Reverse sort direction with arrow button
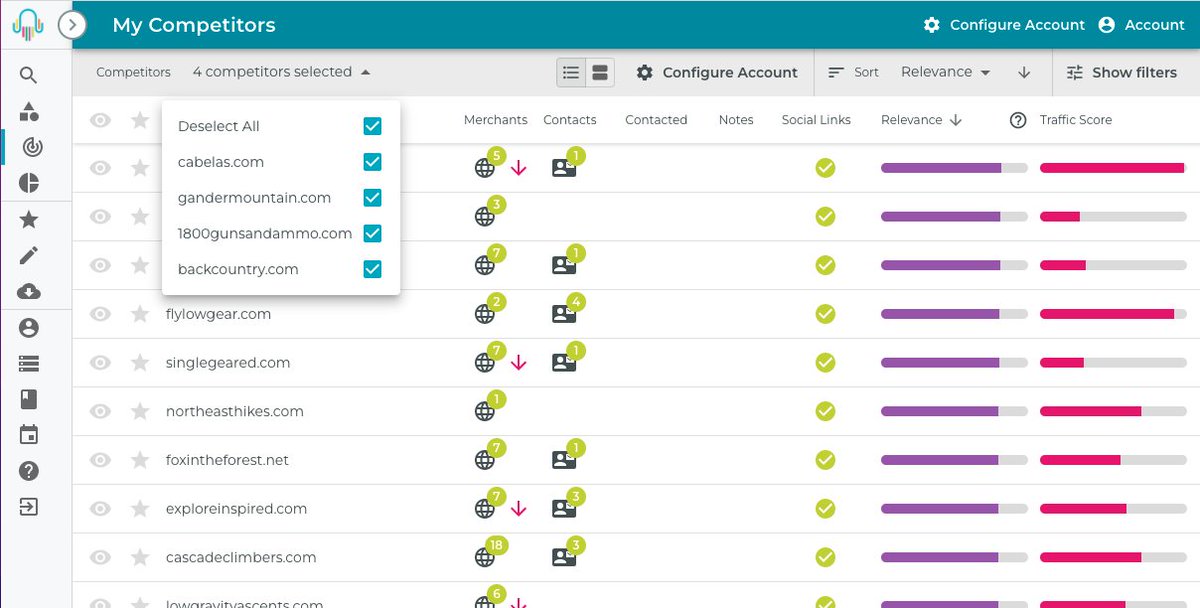 1024,72
